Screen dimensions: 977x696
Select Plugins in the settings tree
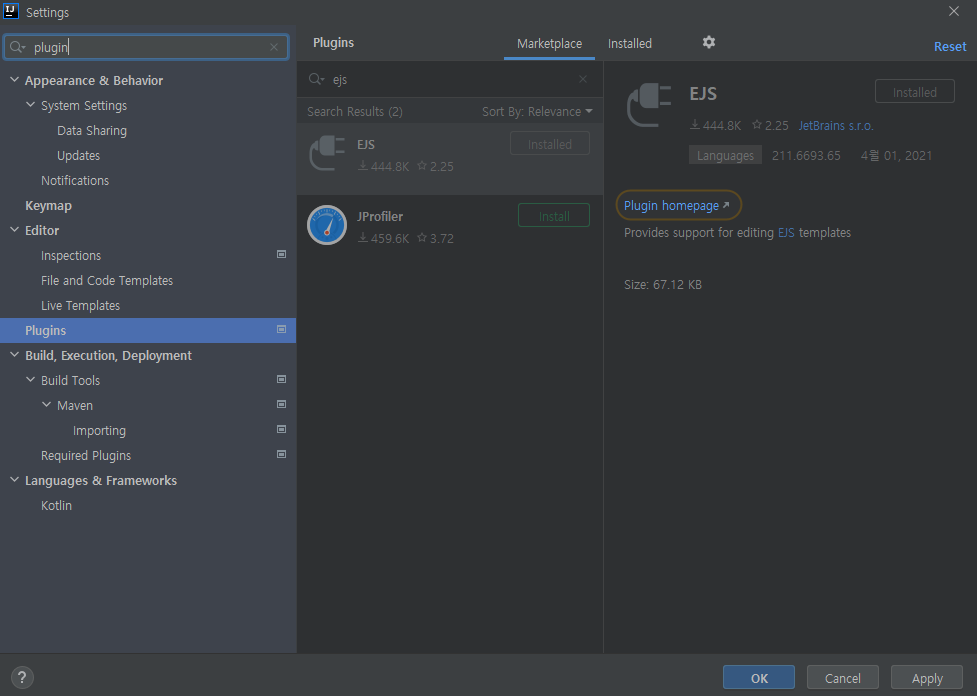coord(148,330)
